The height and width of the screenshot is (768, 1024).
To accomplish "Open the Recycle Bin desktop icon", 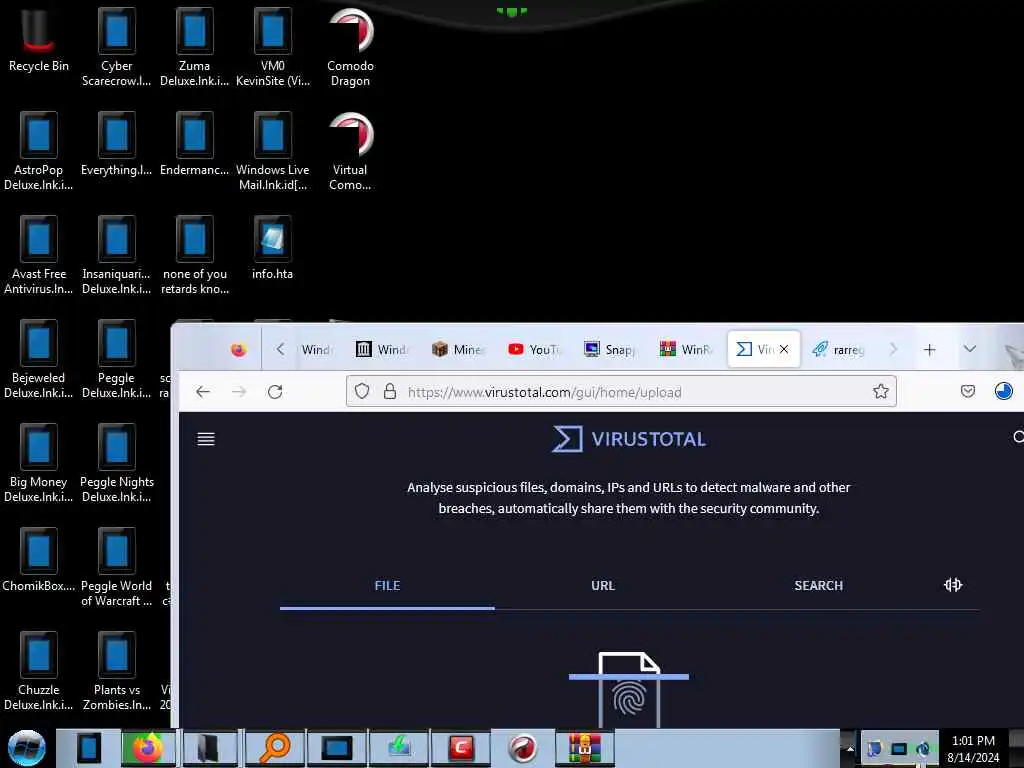I will (38, 39).
